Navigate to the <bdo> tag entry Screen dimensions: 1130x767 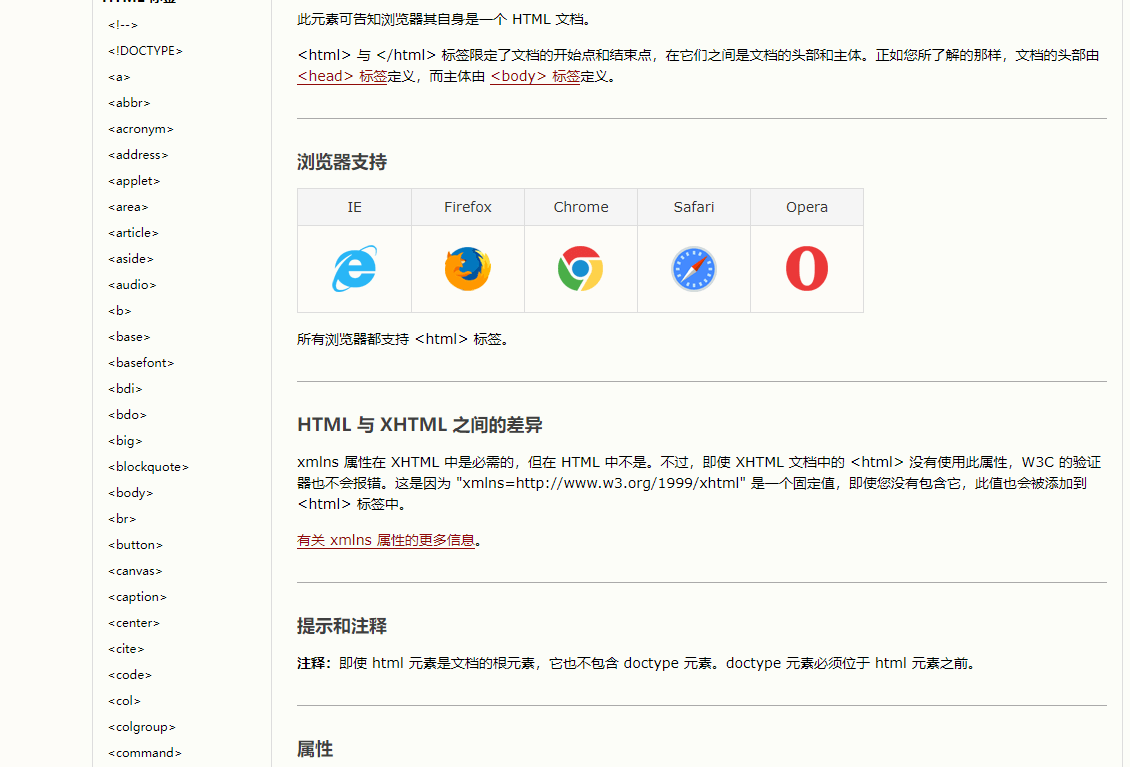(x=127, y=414)
